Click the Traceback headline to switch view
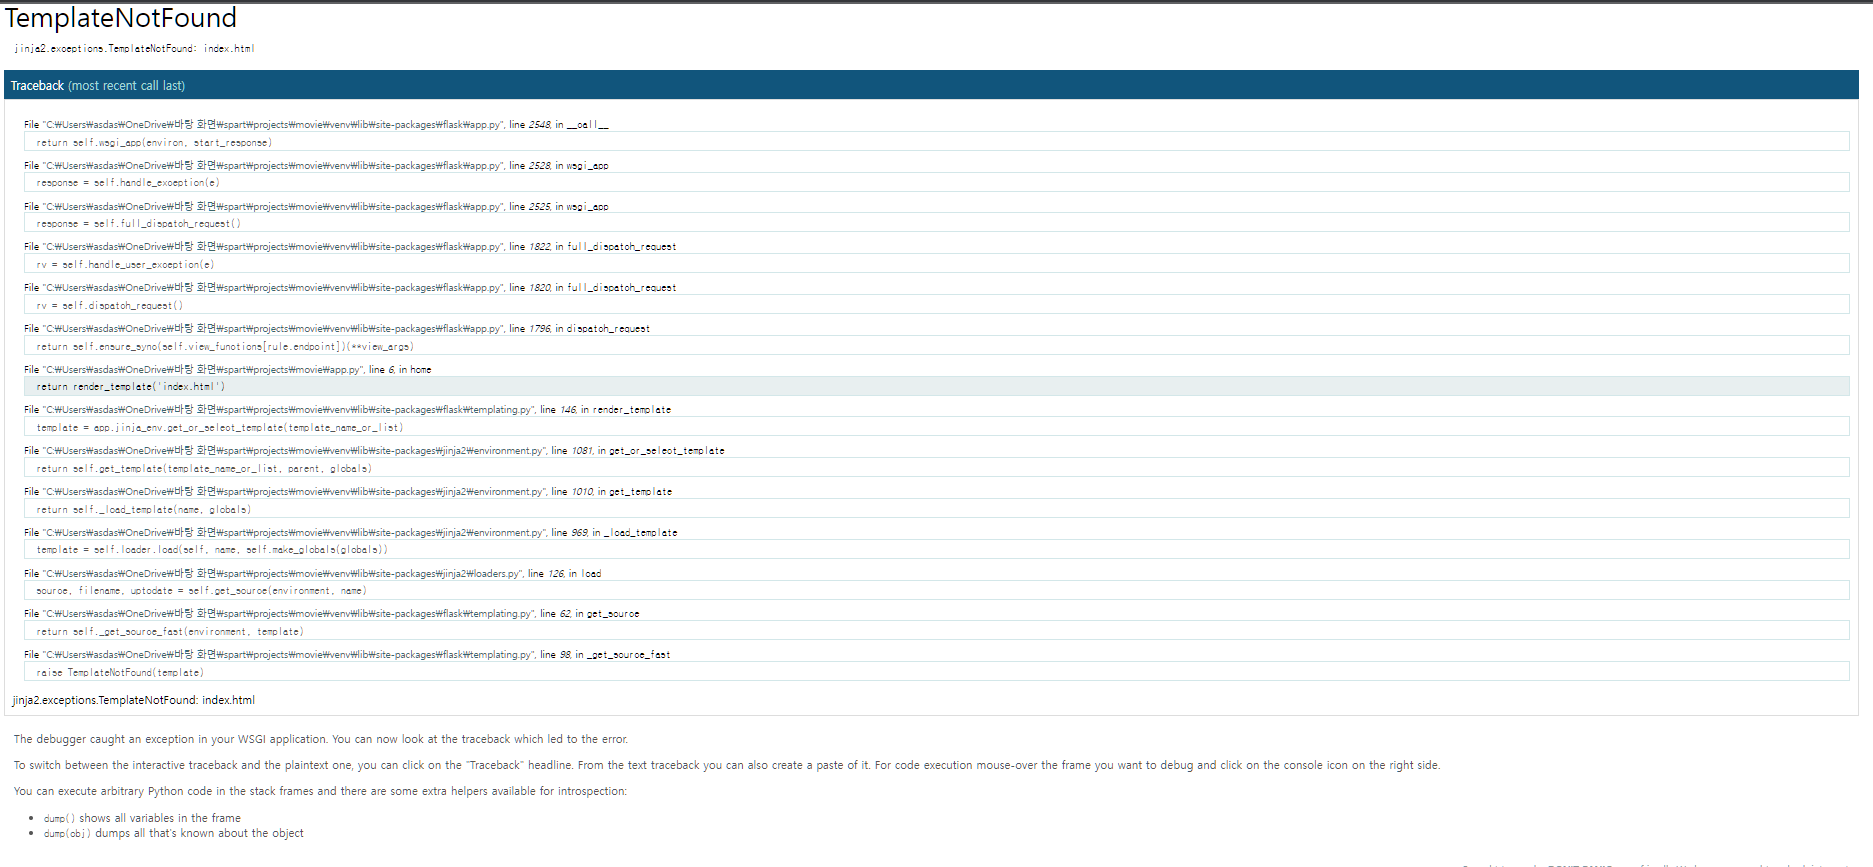Screen dimensions: 1873x867 pos(38,86)
